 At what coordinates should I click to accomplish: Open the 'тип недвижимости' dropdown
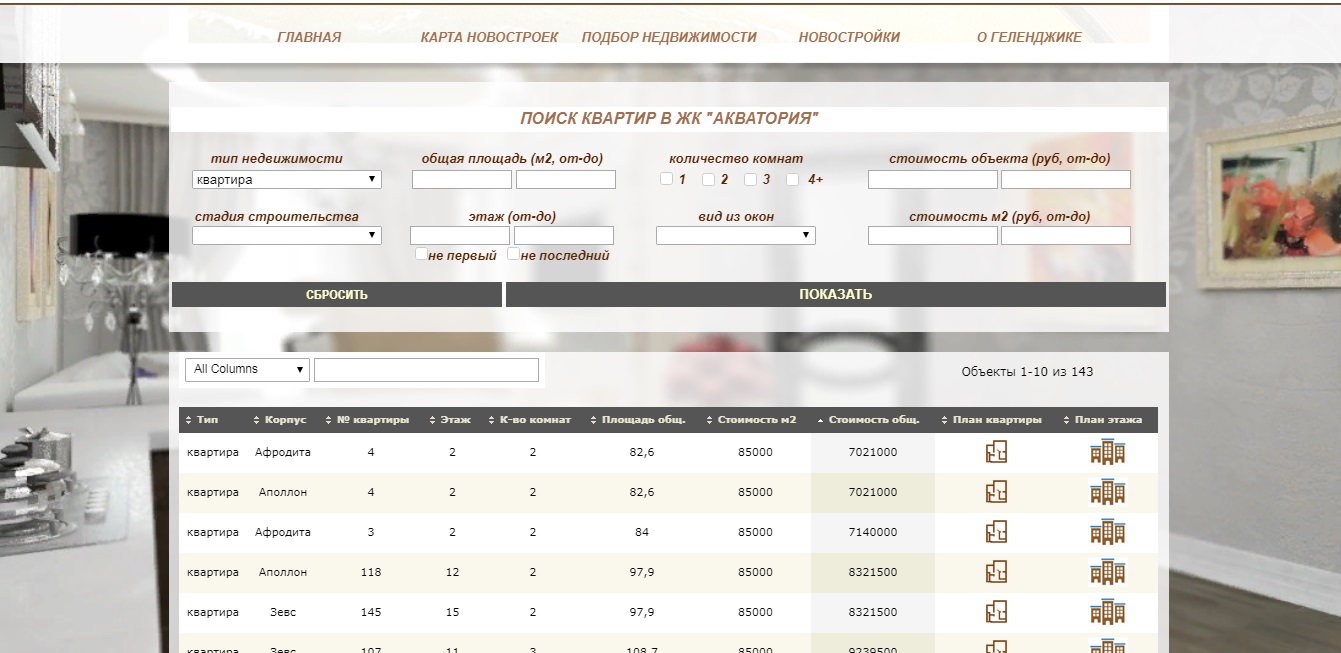pyautogui.click(x=287, y=180)
